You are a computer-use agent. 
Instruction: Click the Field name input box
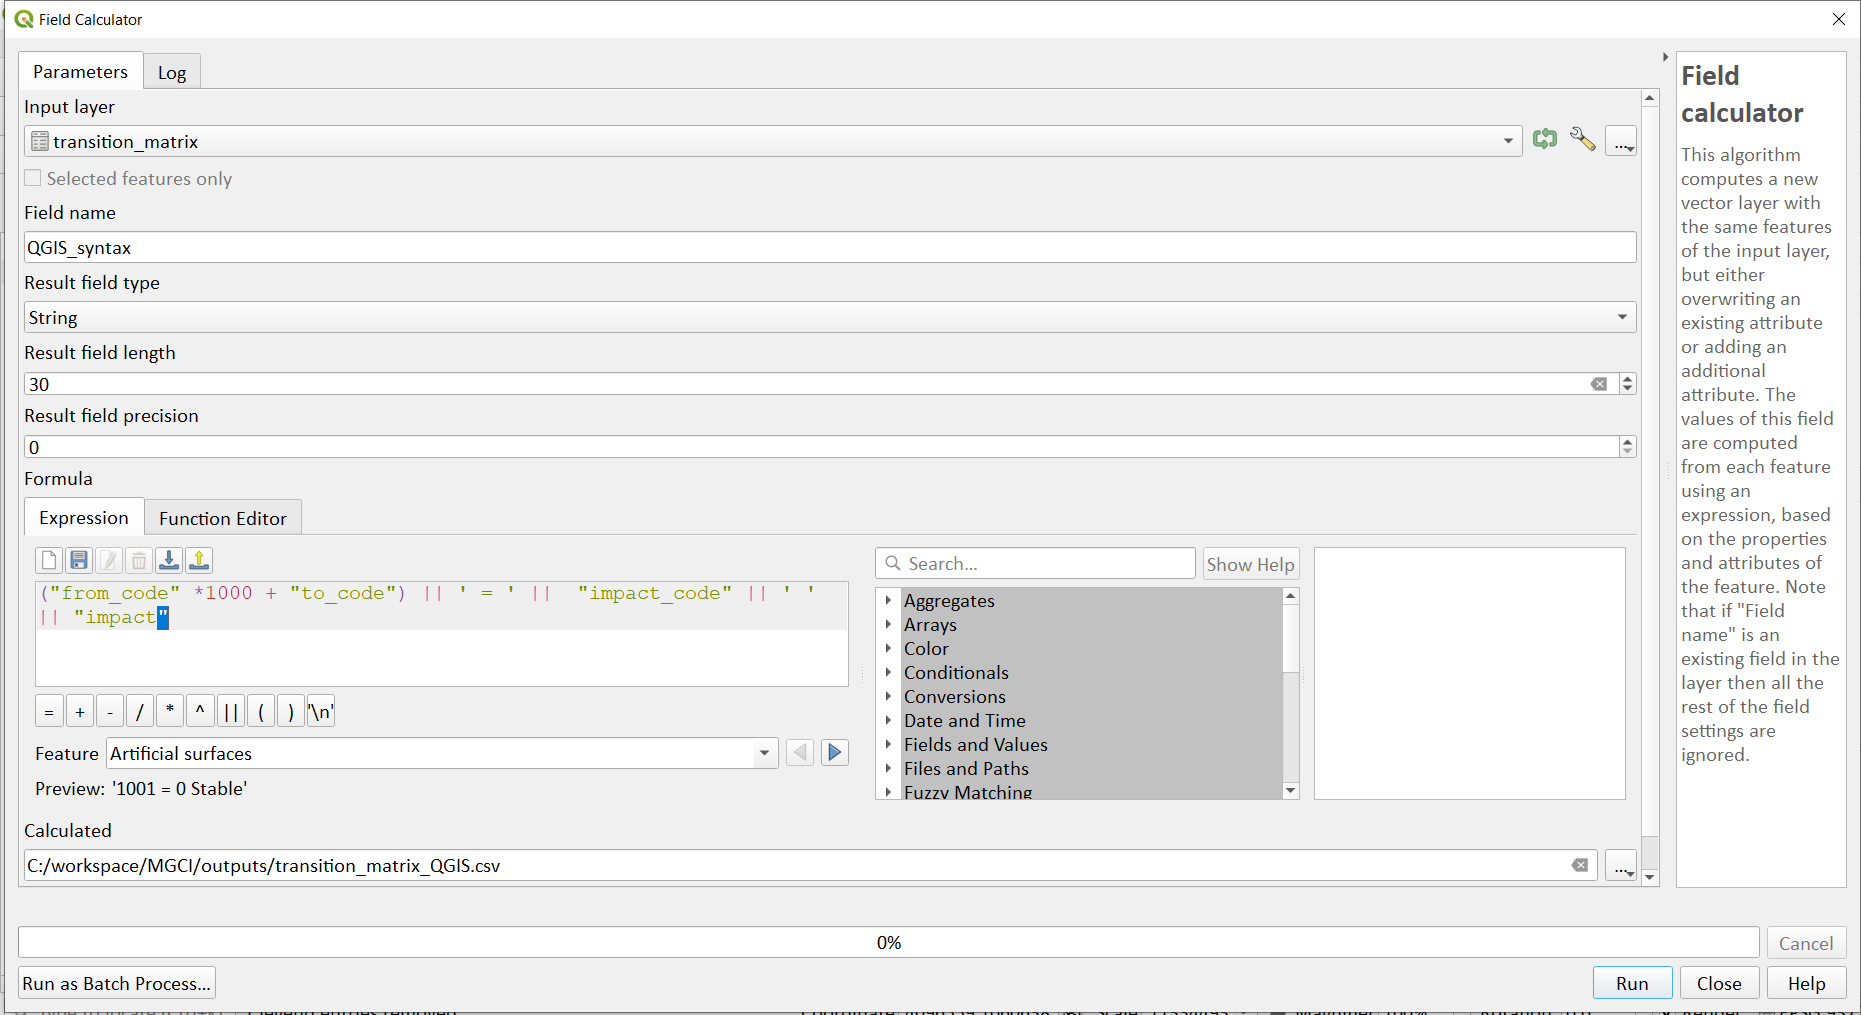coord(830,247)
